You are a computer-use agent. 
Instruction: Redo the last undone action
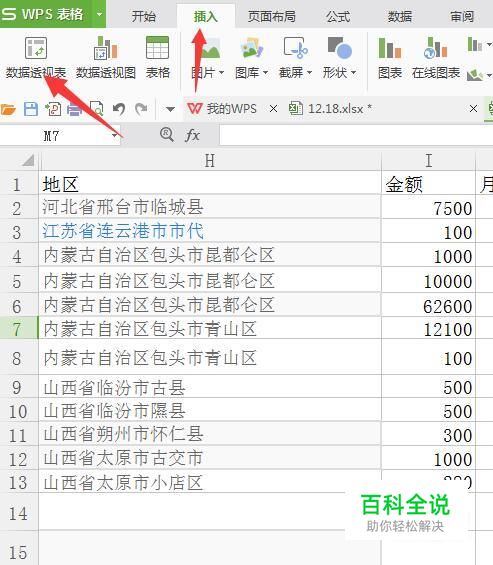141,109
